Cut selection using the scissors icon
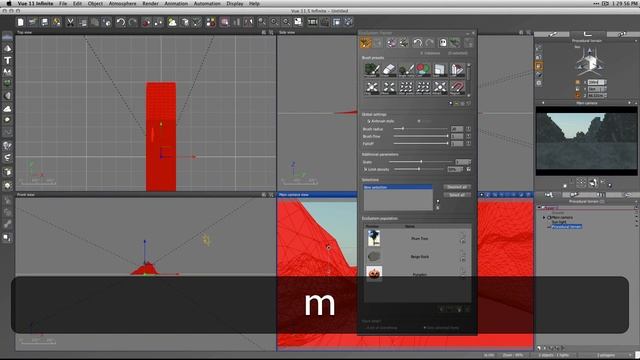 pos(70,22)
